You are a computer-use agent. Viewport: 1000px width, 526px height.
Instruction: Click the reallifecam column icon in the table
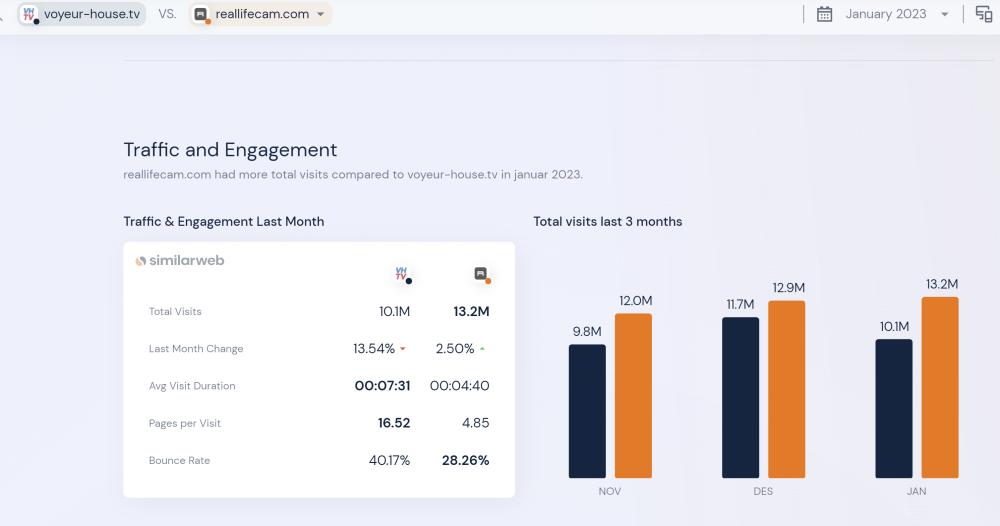[x=481, y=274]
